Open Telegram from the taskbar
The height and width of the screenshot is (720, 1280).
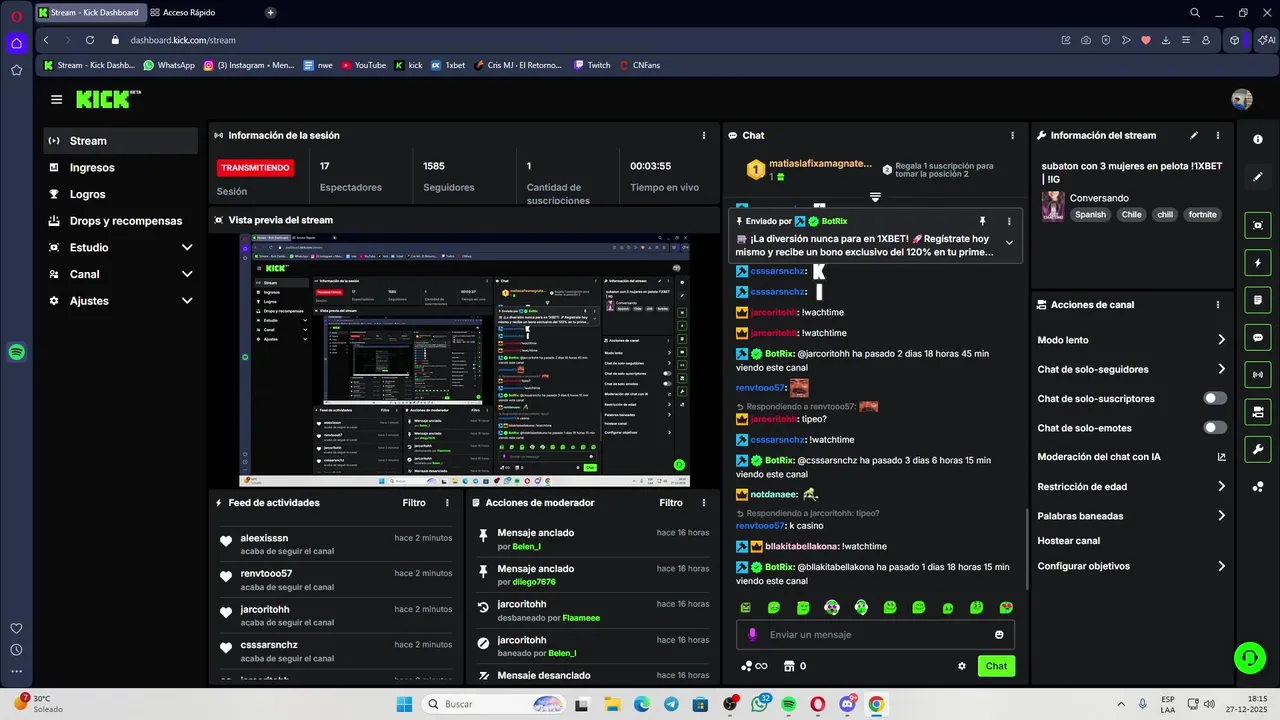pyautogui.click(x=670, y=704)
